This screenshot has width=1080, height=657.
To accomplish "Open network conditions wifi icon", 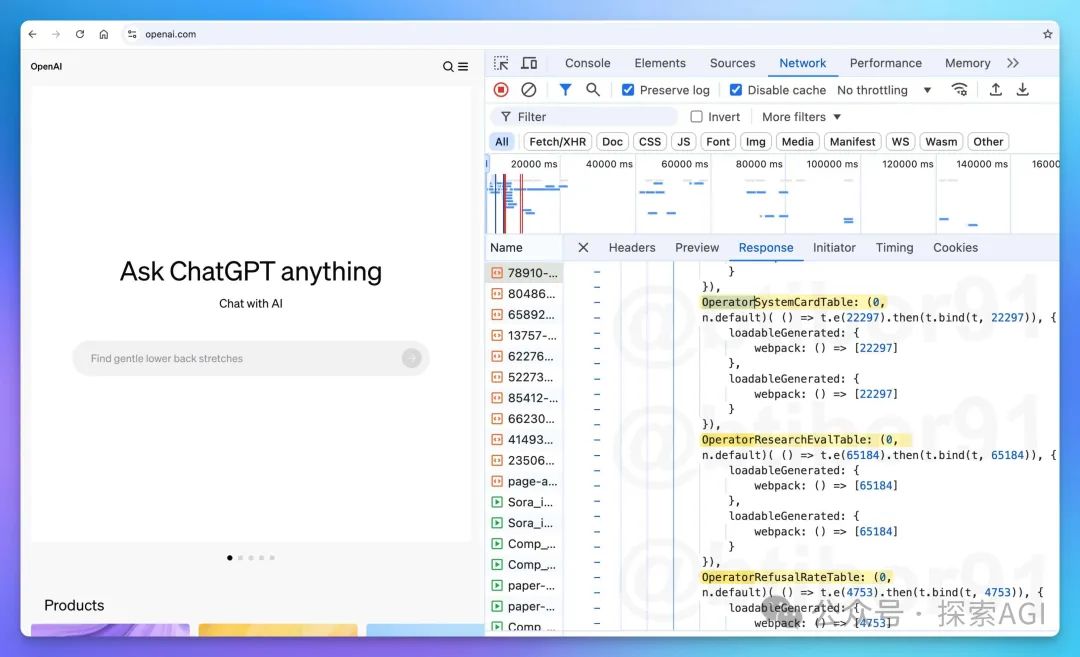I will [x=960, y=90].
